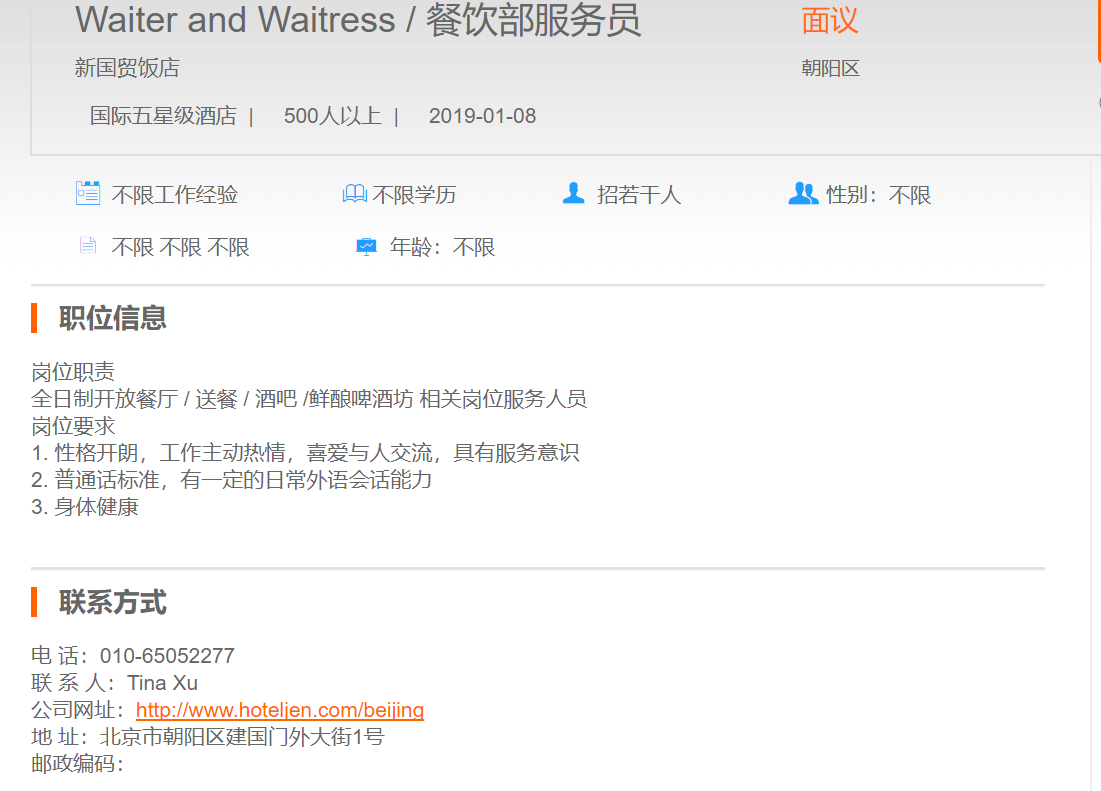Click the 联系方式 section heading
The height and width of the screenshot is (791, 1101).
[112, 602]
